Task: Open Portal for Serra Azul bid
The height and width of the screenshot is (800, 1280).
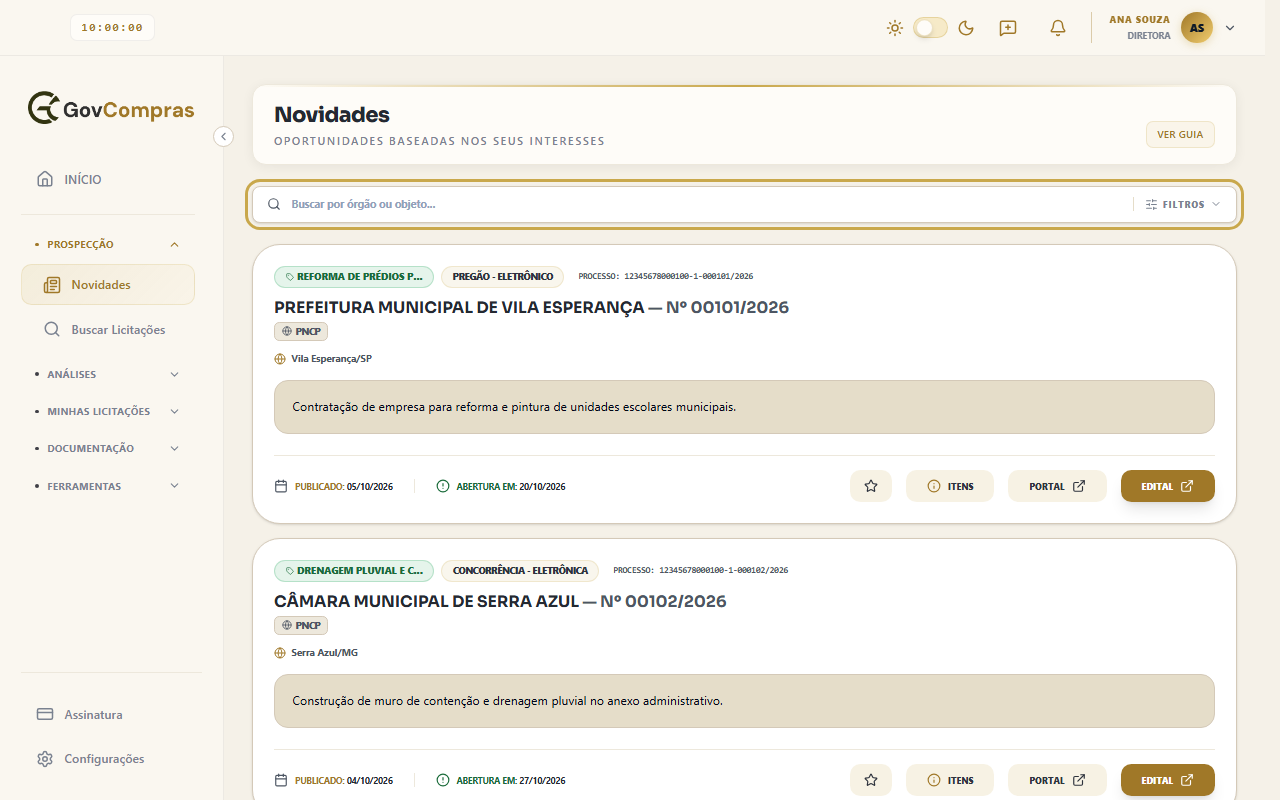Action: tap(1057, 780)
